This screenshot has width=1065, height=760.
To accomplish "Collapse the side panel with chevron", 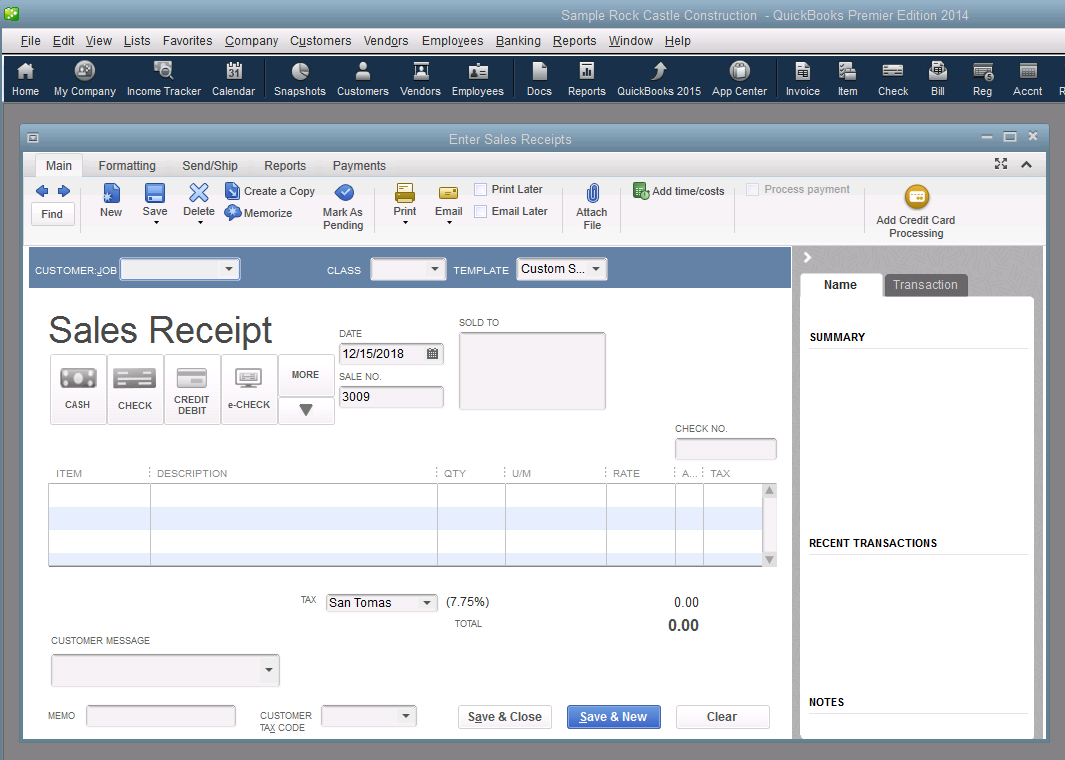I will [x=807, y=257].
